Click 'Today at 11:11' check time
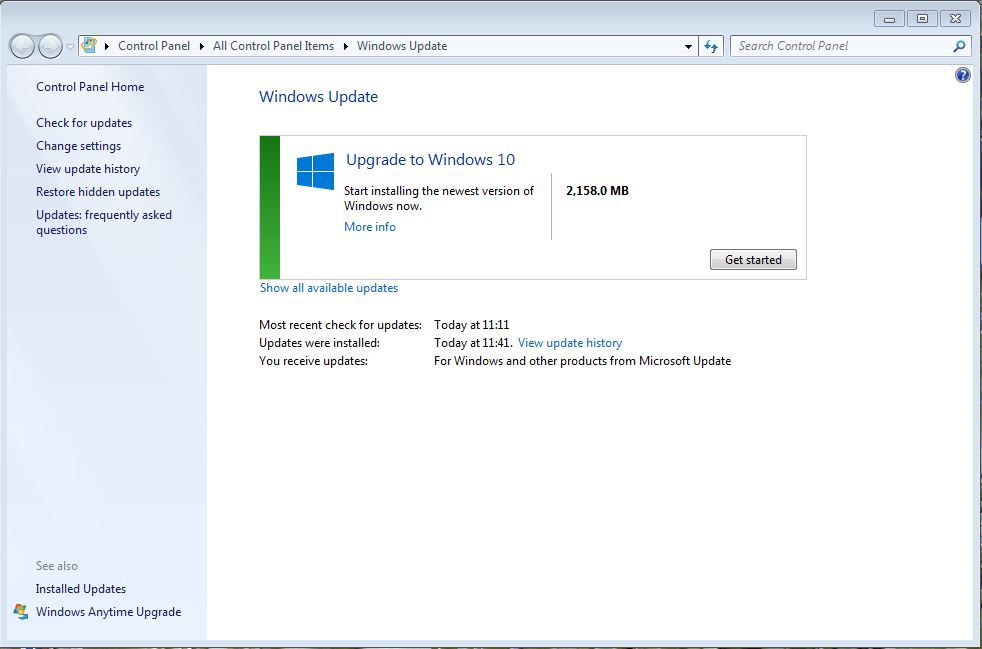Image resolution: width=982 pixels, height=649 pixels. point(472,325)
